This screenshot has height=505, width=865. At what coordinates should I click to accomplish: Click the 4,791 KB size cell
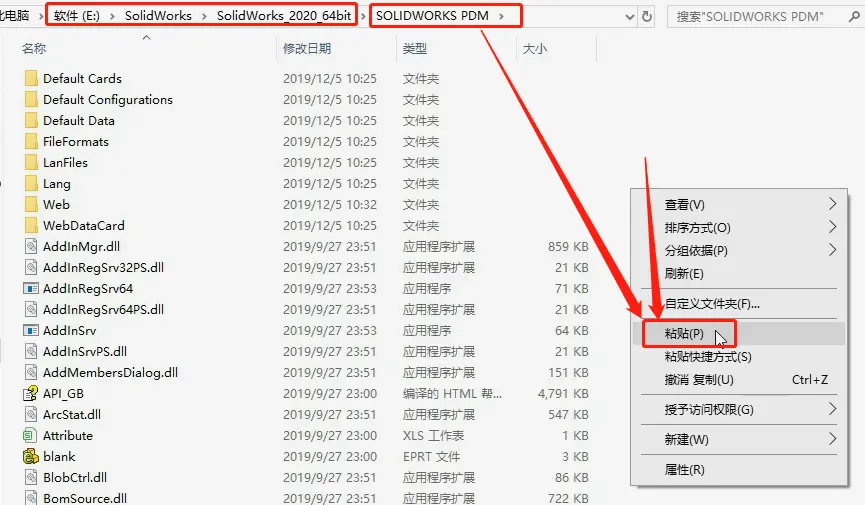click(x=563, y=394)
